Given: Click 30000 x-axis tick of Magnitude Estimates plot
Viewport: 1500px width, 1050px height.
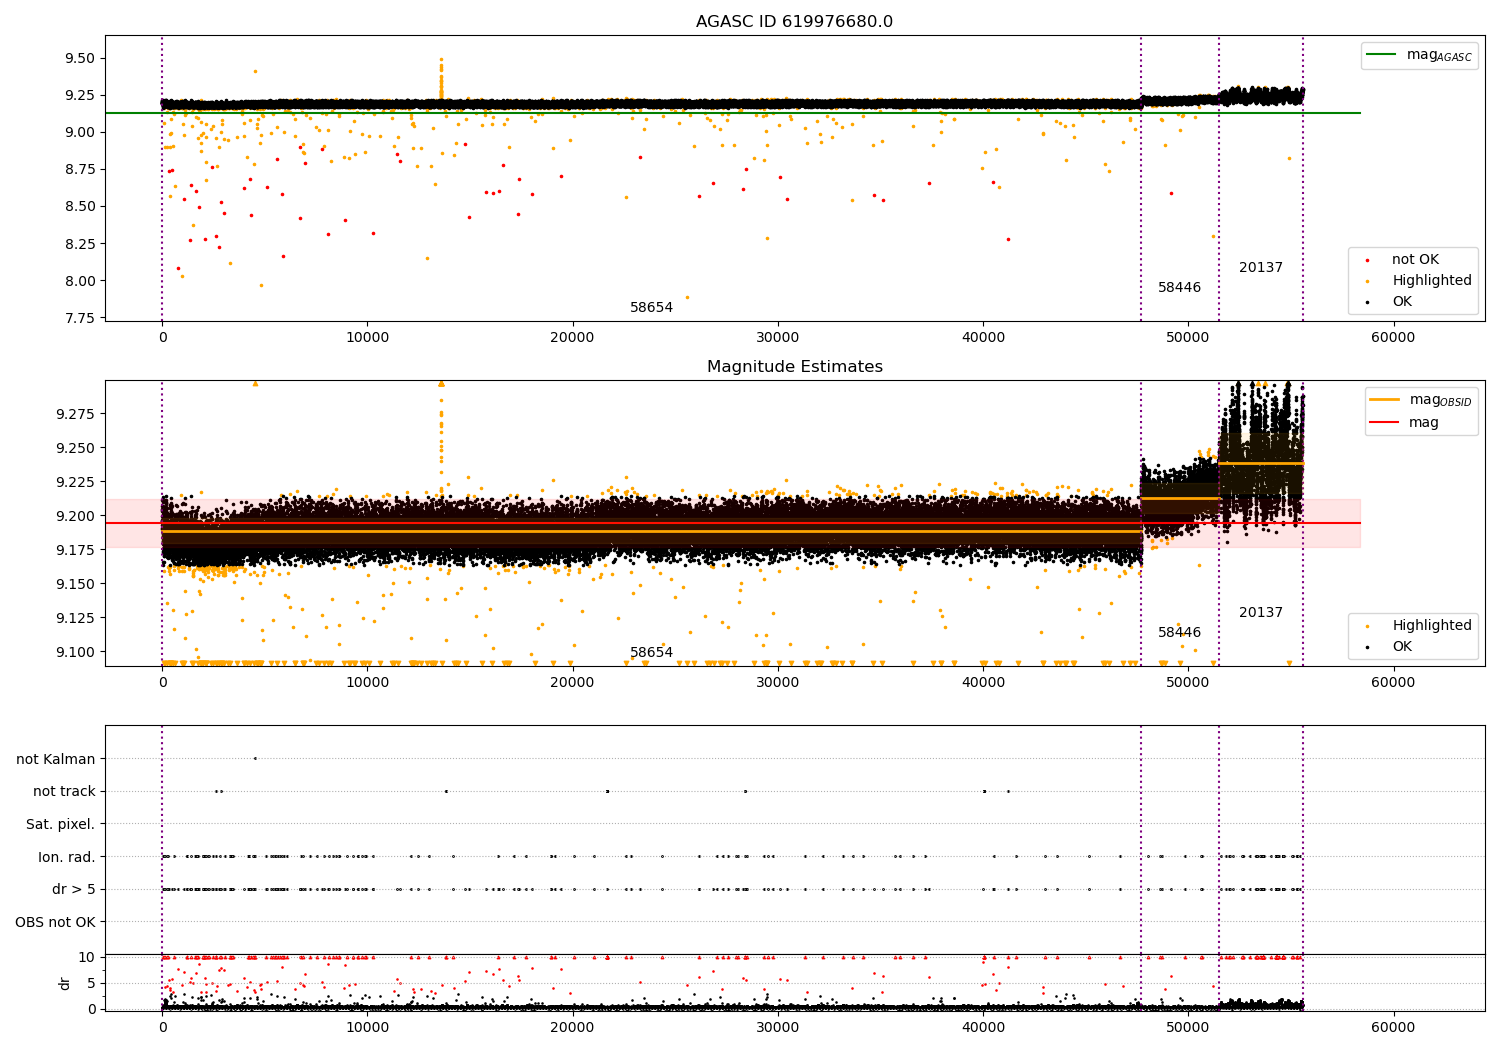Looking at the screenshot, I should 777,683.
